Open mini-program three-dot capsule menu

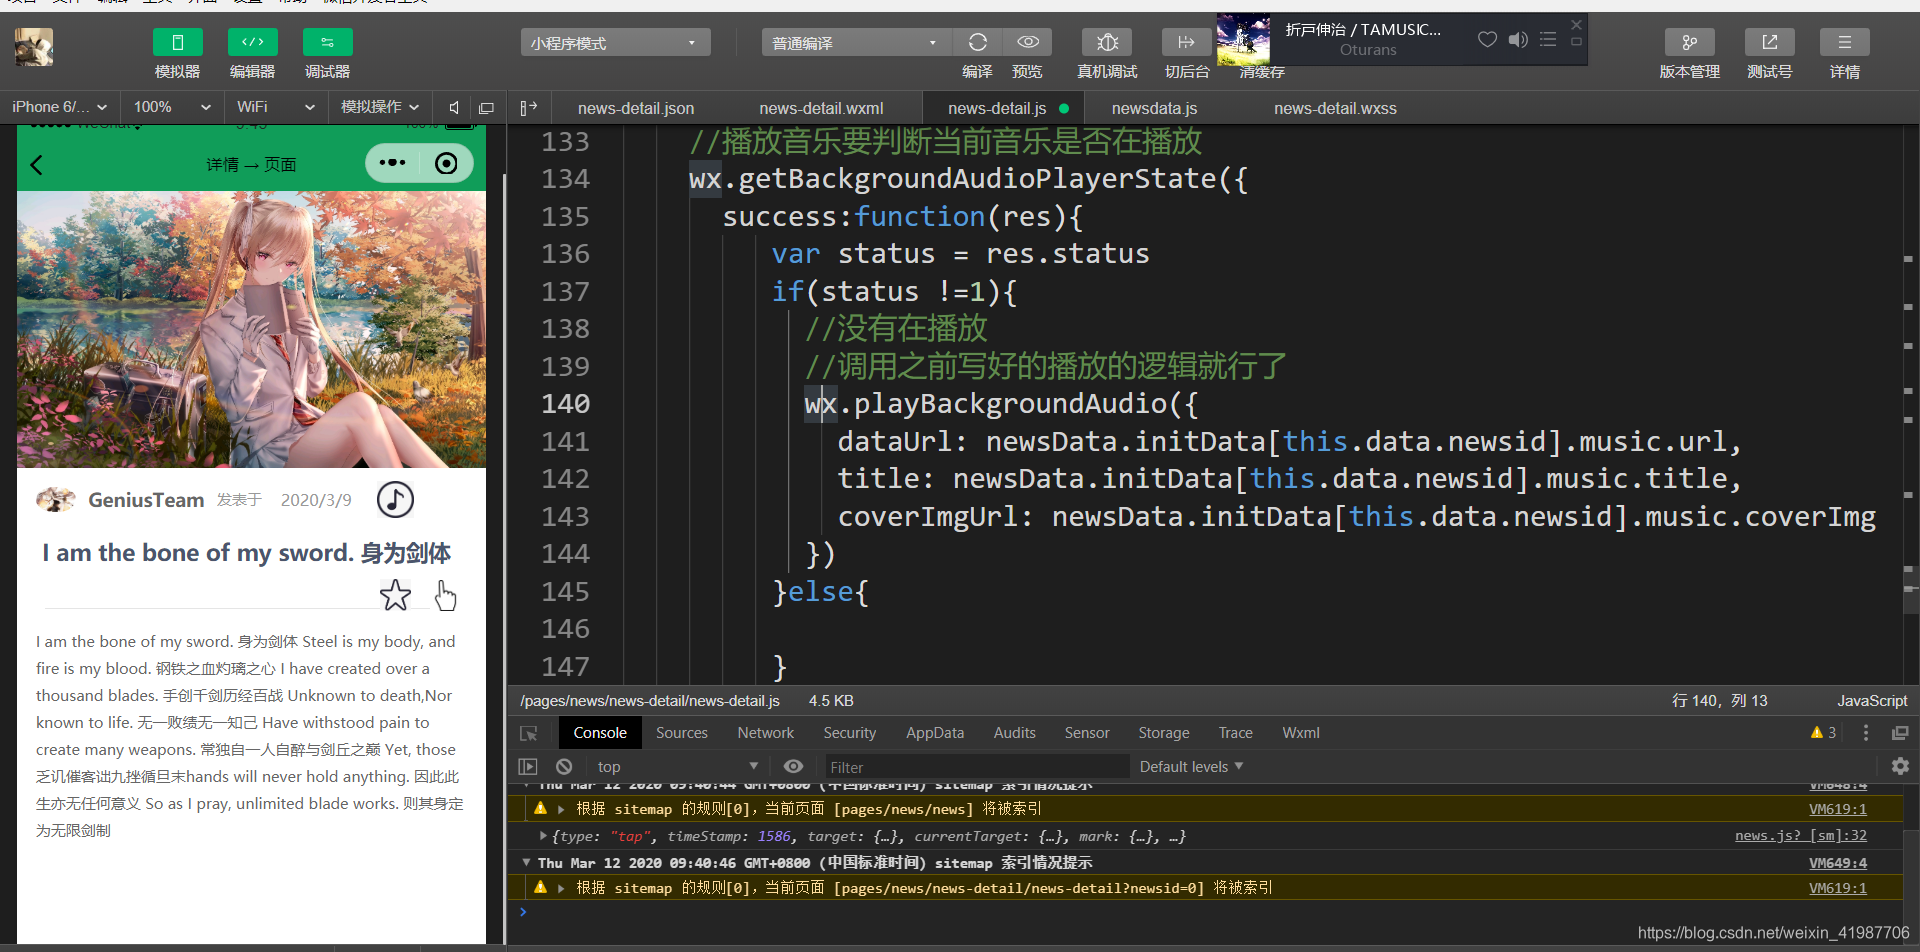coord(393,163)
